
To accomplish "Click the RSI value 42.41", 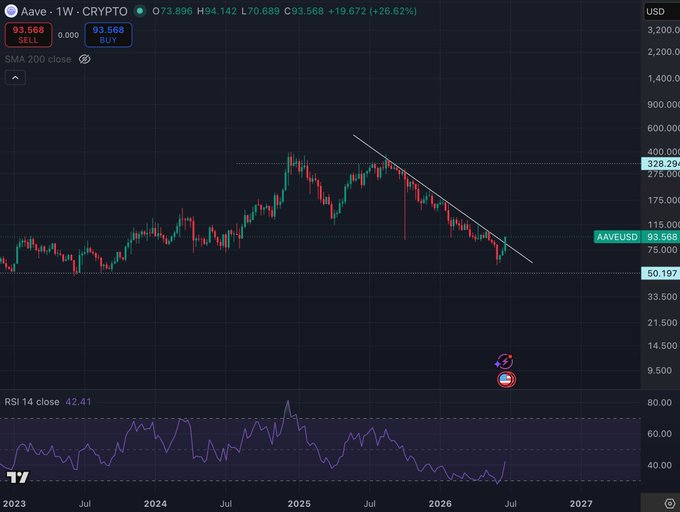I will tap(78, 402).
